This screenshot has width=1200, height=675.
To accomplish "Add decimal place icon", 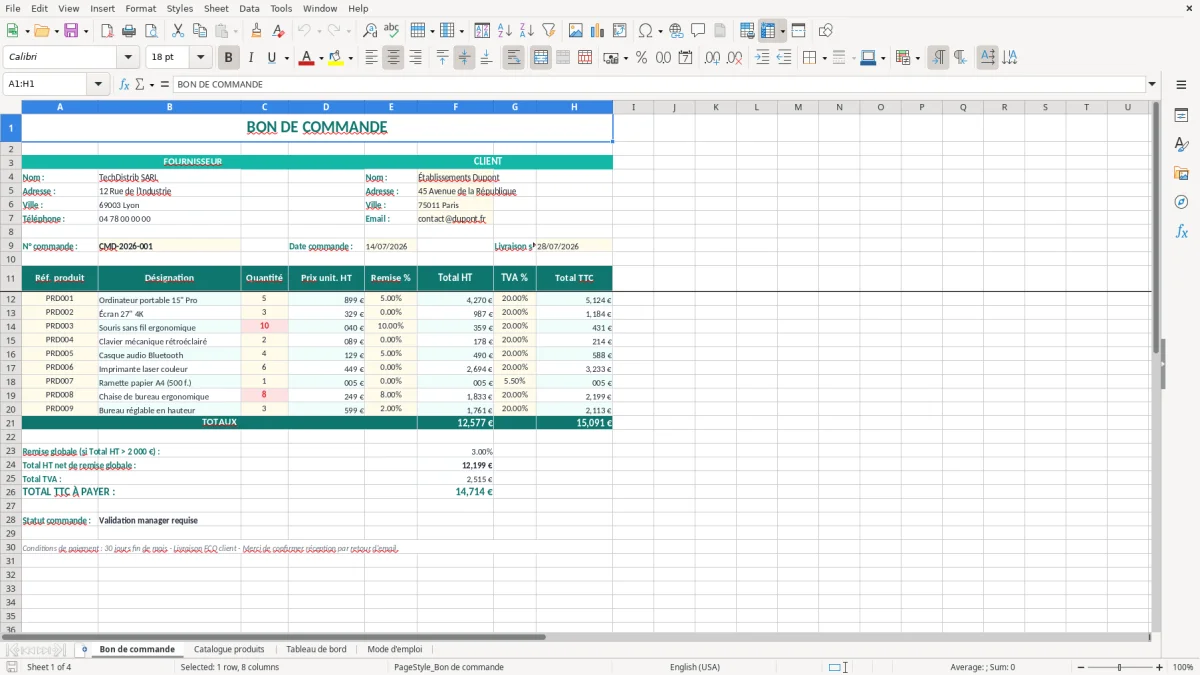I will point(712,58).
